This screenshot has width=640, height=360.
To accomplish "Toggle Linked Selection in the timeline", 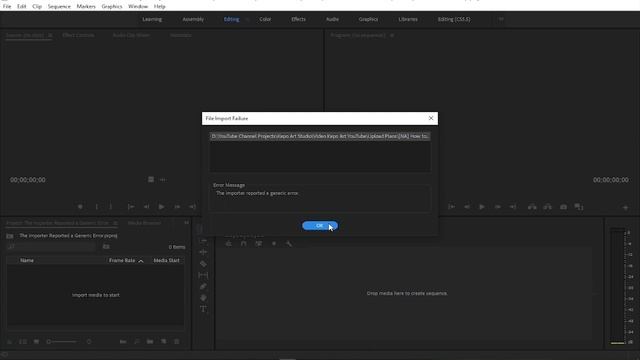I will tap(259, 244).
